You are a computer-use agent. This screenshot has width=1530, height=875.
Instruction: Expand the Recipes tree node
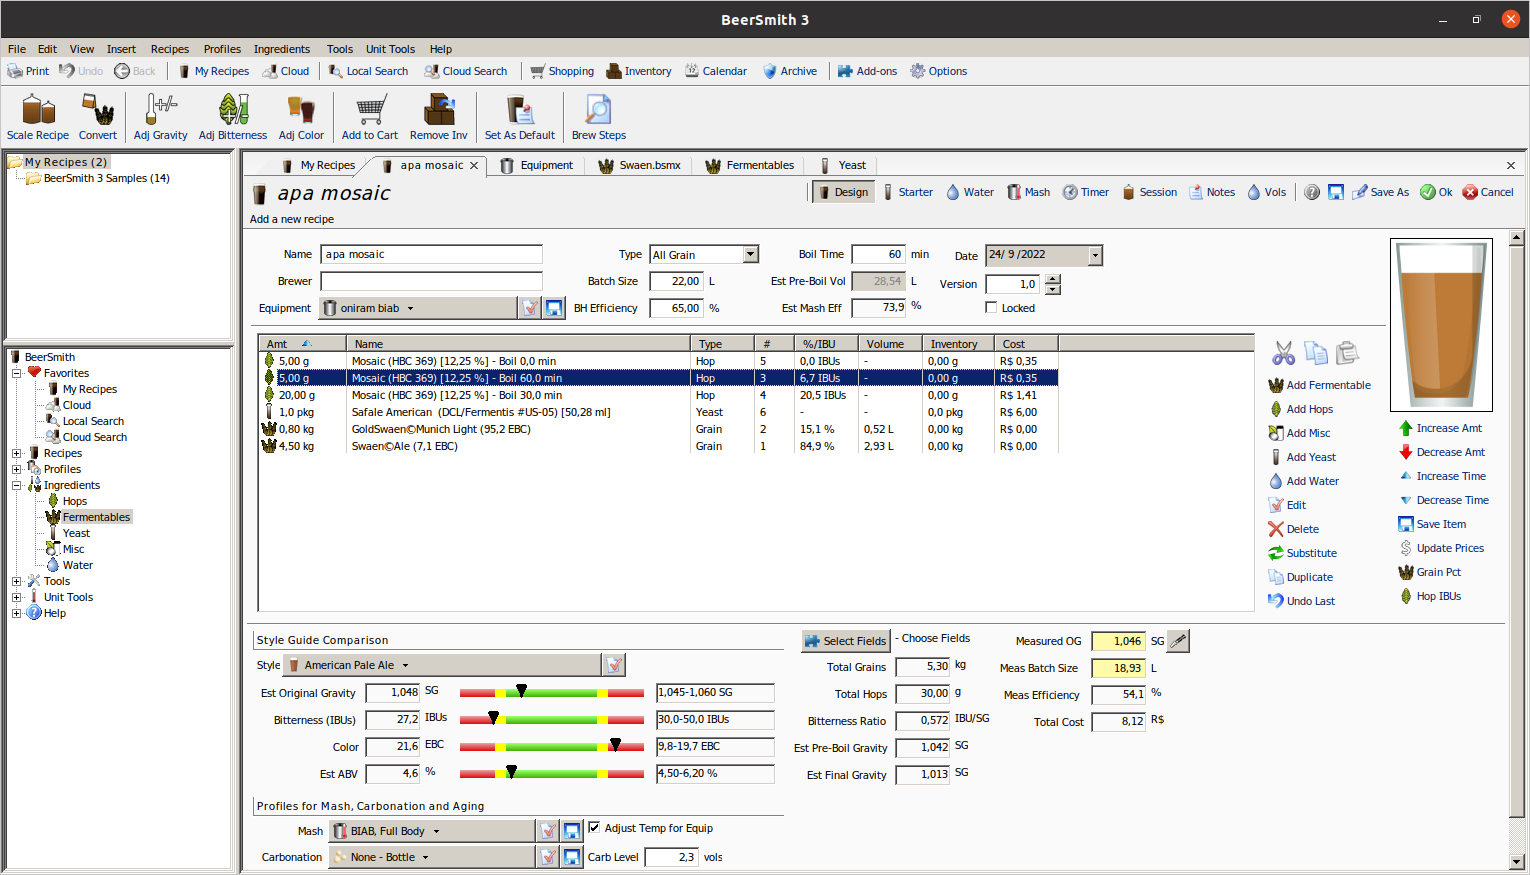(x=17, y=453)
